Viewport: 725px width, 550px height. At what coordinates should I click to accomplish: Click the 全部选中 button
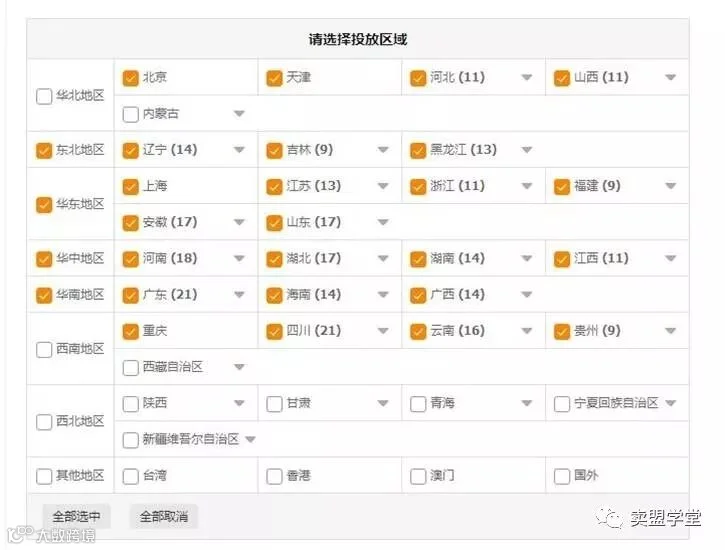click(76, 516)
